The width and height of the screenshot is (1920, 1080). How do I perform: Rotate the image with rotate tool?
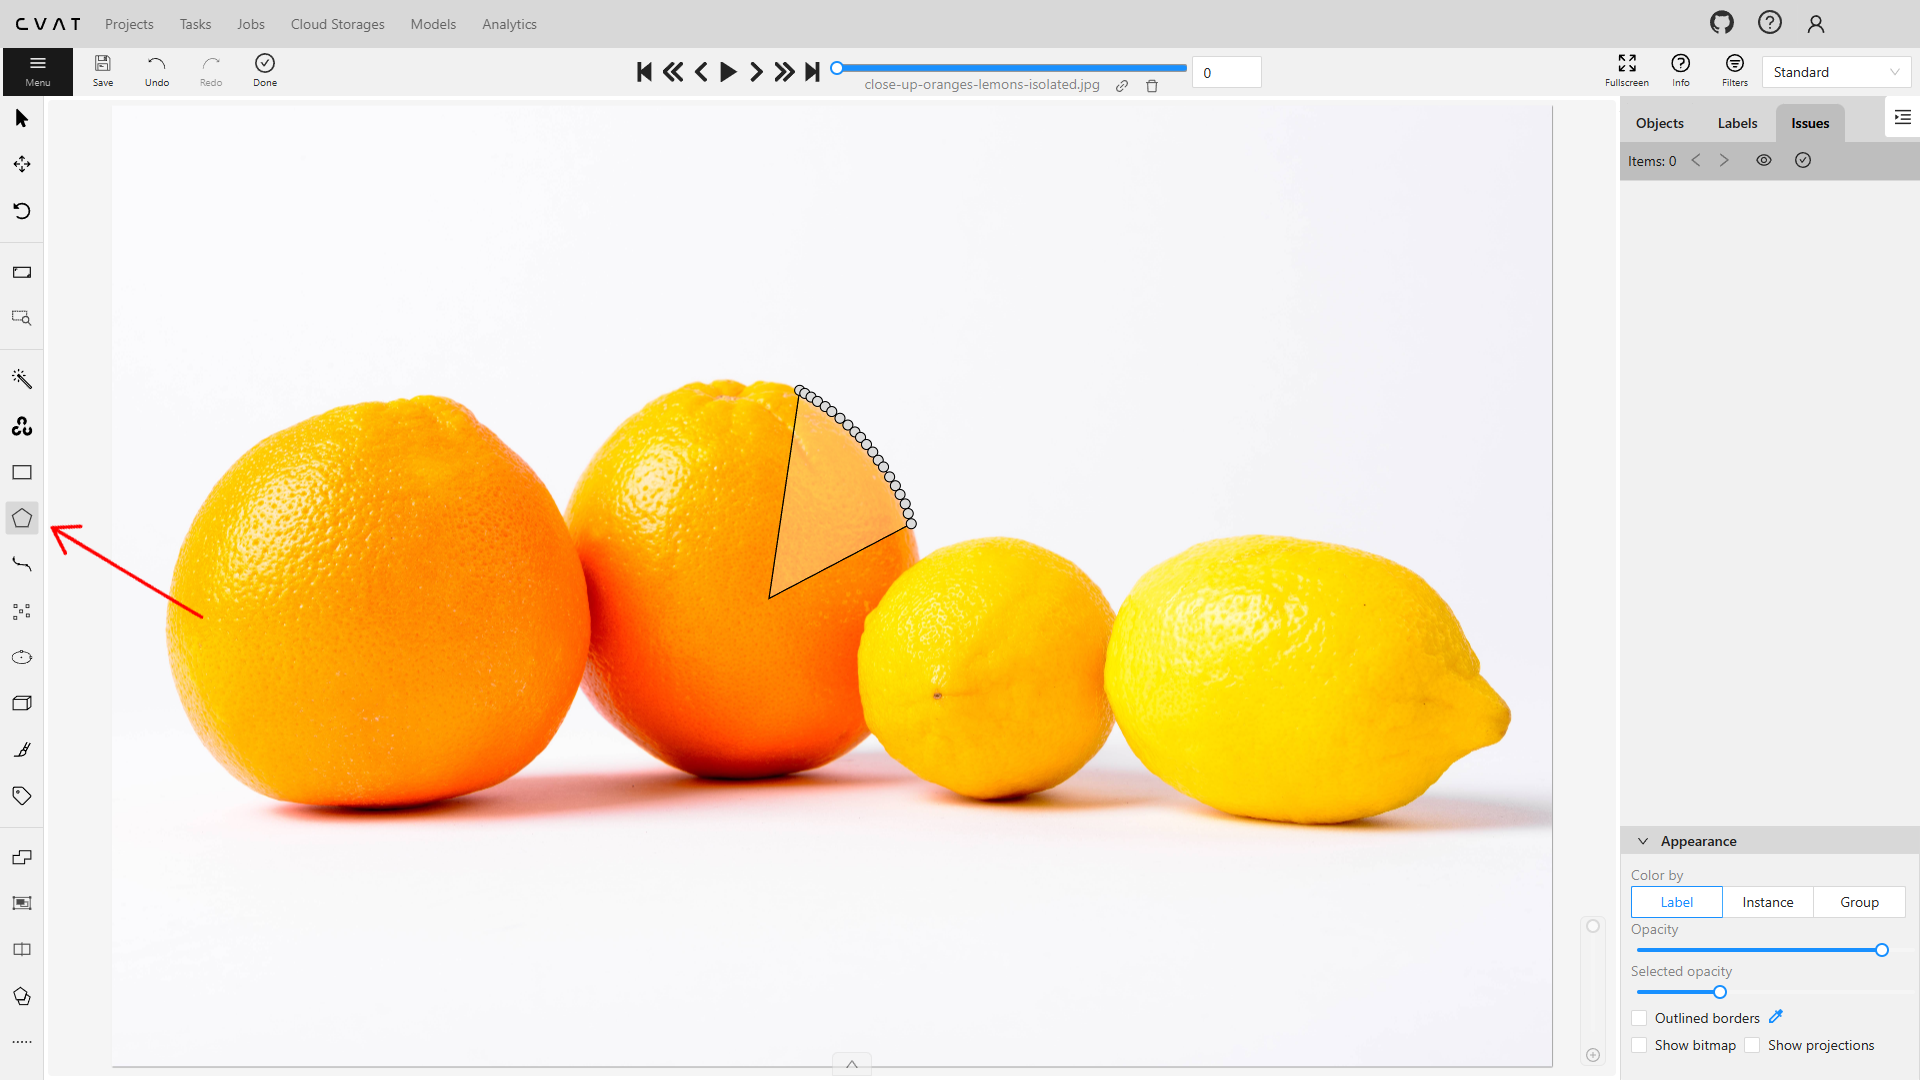[22, 211]
